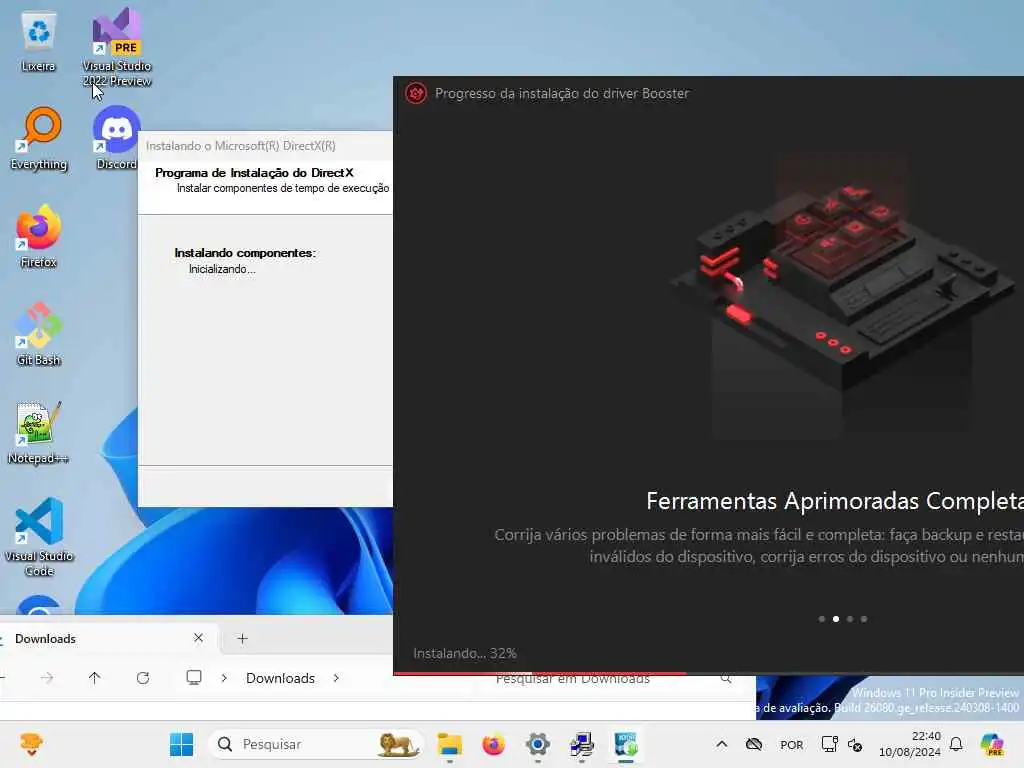This screenshot has width=1024, height=768.
Task: Show hidden system tray icons
Action: 722,744
